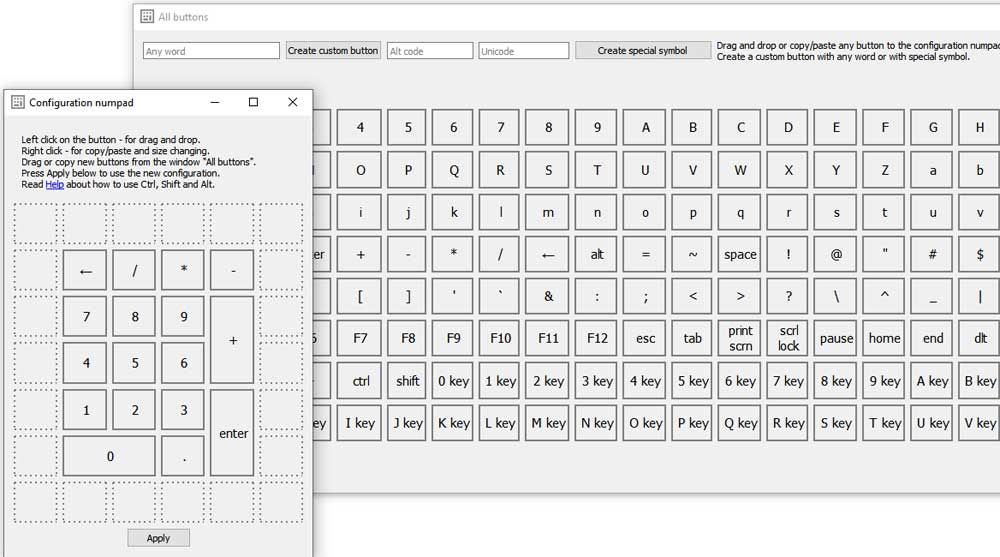
Task: Click the Q key button
Action: [x=740, y=423]
